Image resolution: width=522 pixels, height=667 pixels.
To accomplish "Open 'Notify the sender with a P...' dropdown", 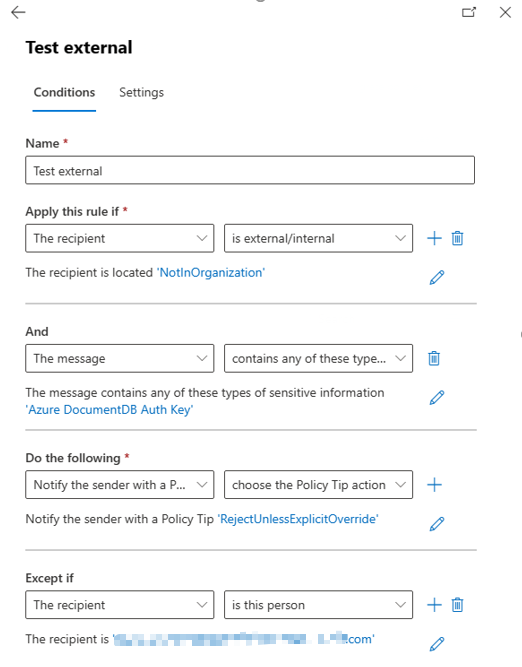I will pos(120,485).
